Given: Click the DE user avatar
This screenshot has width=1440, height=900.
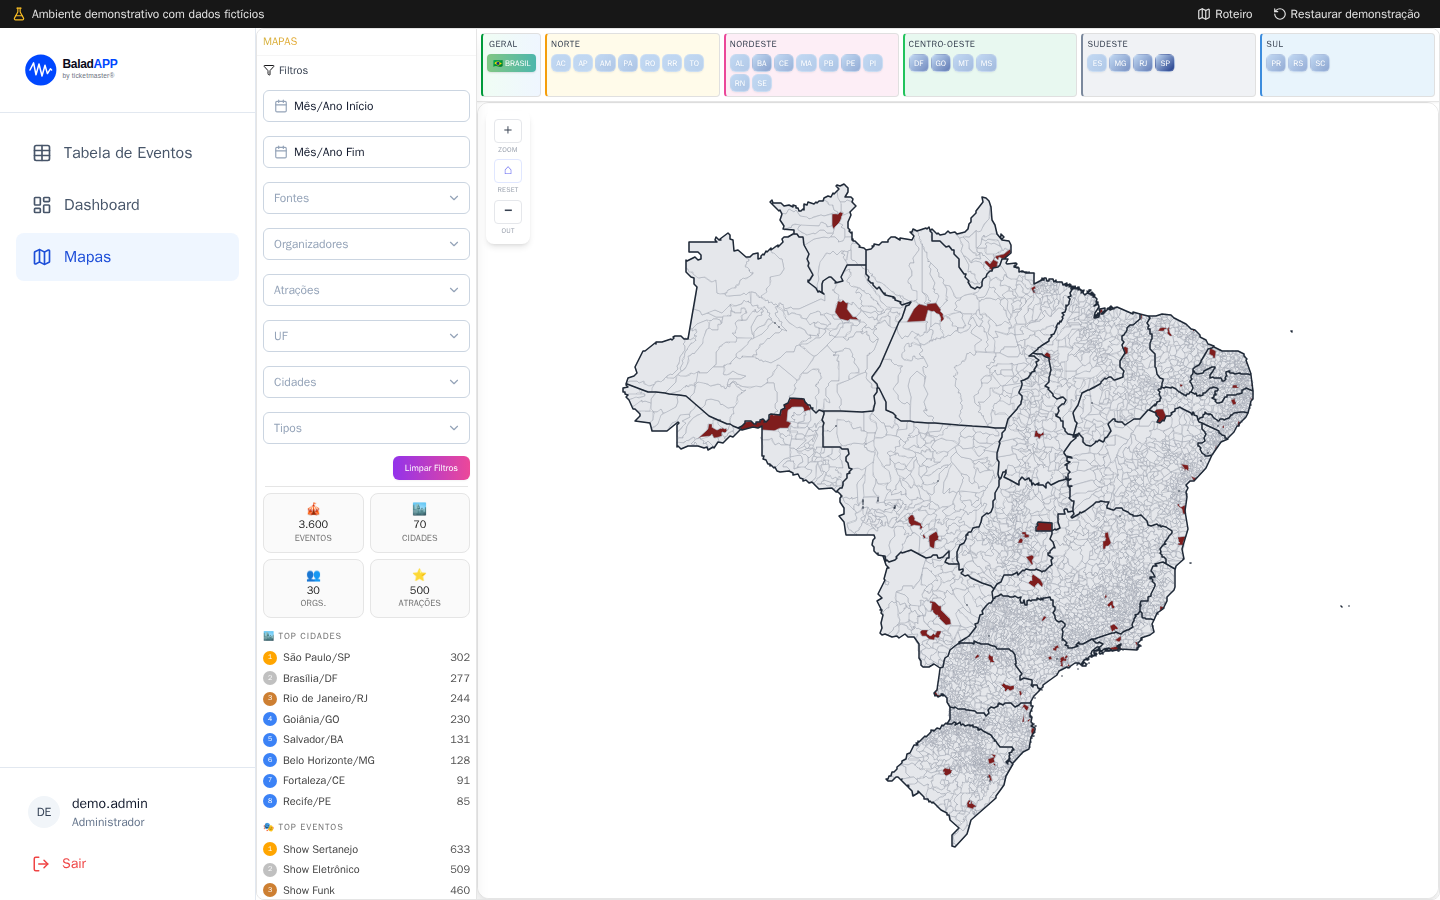Looking at the screenshot, I should (44, 812).
